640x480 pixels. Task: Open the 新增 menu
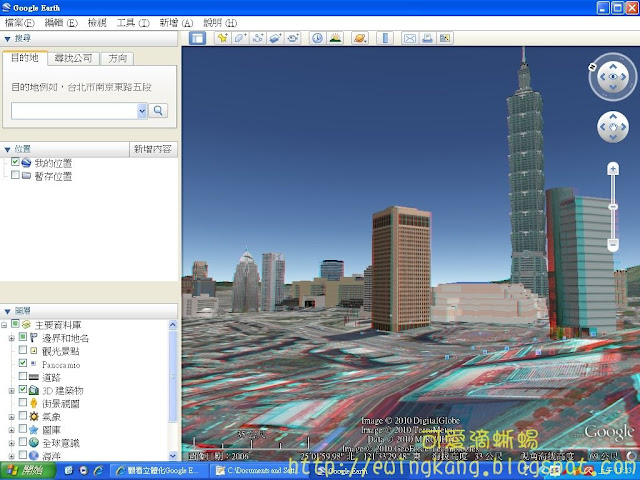coord(176,23)
